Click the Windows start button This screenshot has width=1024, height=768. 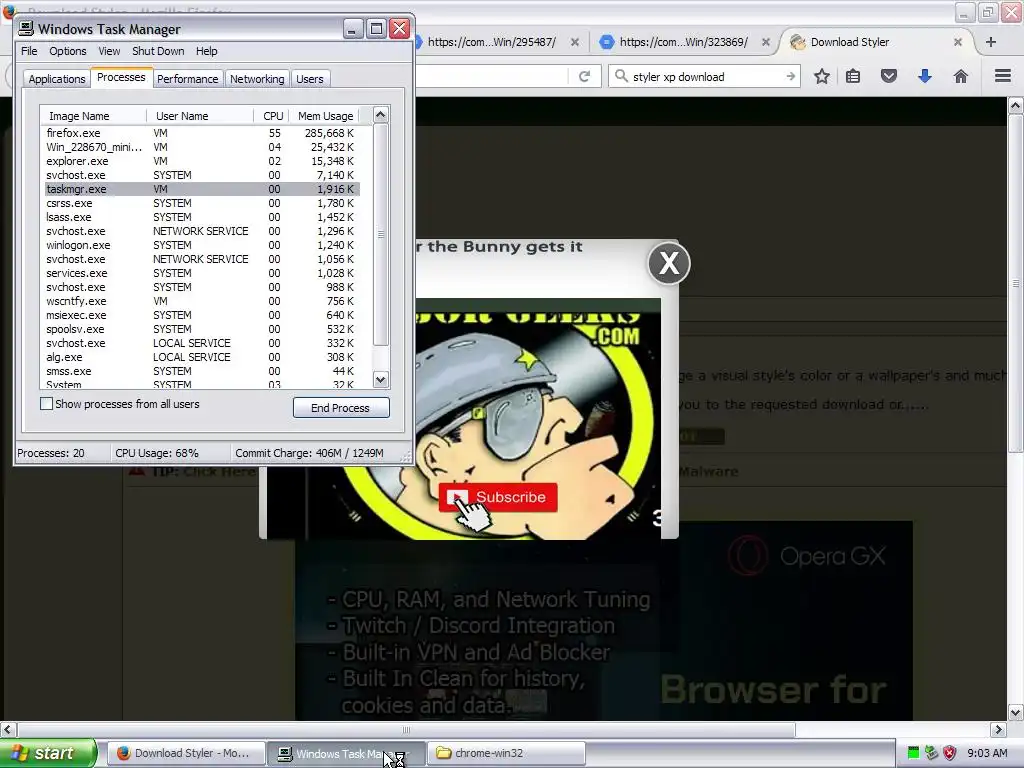point(48,753)
